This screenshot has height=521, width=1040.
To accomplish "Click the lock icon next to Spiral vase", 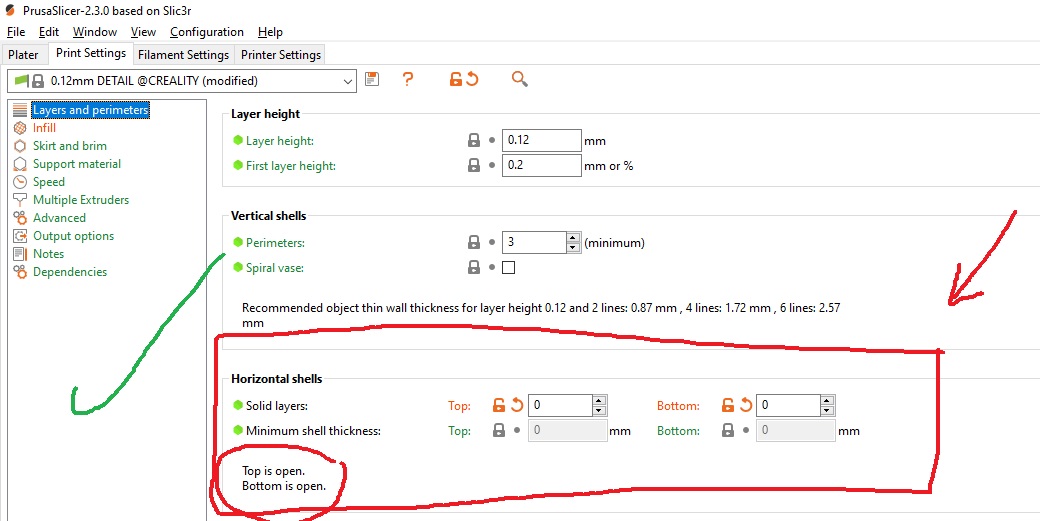I will (474, 268).
